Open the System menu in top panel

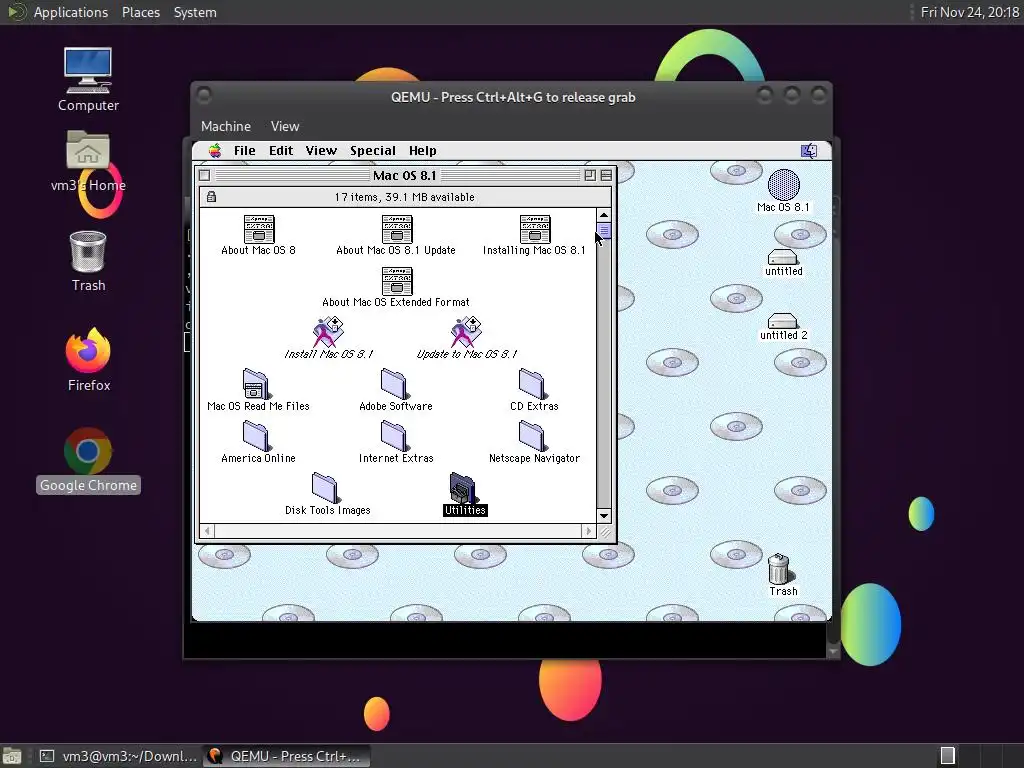[195, 12]
